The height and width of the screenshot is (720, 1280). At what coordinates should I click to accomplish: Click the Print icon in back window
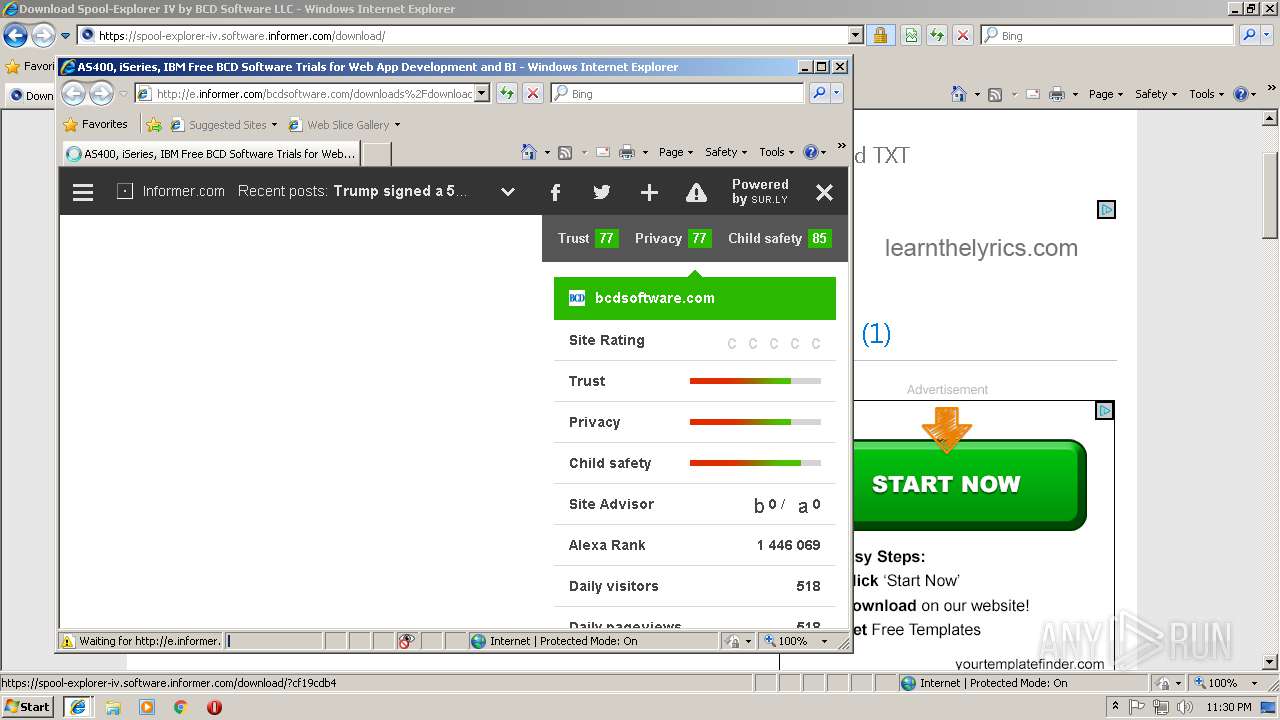(x=1057, y=94)
